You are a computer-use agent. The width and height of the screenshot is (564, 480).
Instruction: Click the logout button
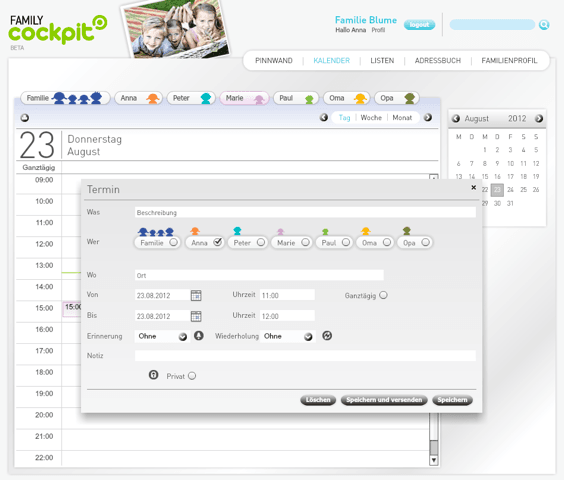419,24
